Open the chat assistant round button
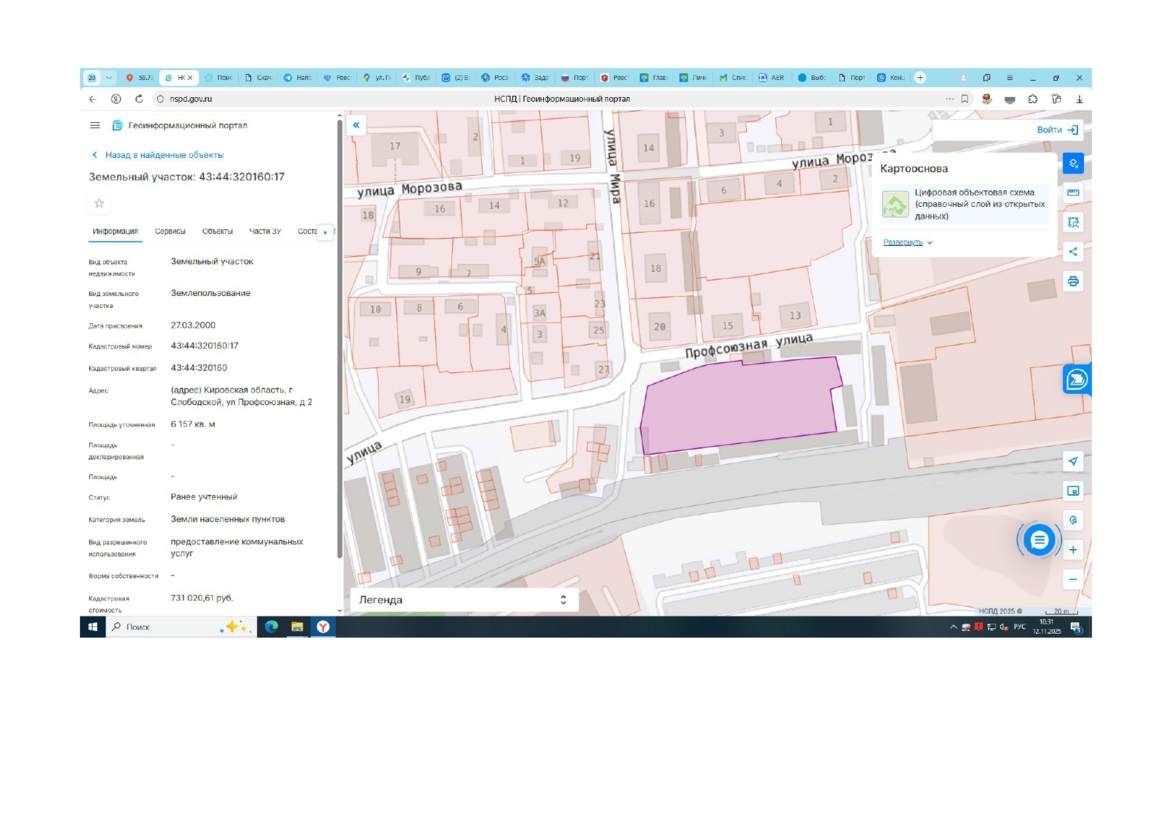This screenshot has height=820, width=1160. (x=1039, y=540)
